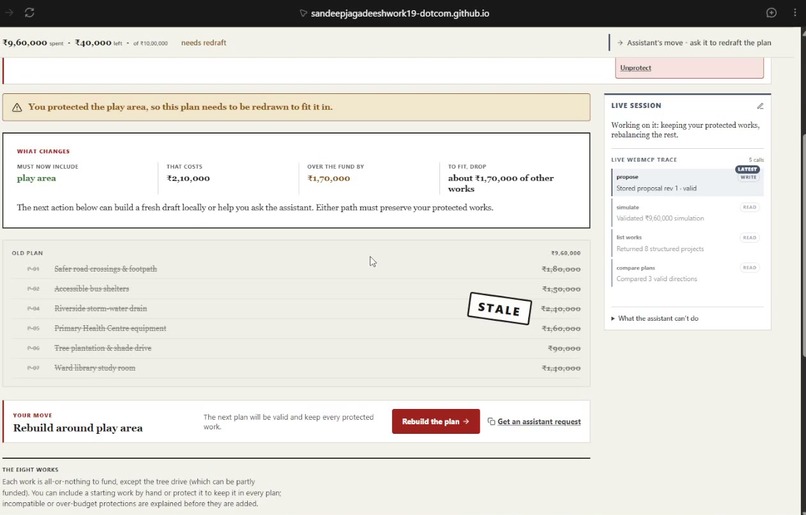The width and height of the screenshot is (806, 515).
Task: Click Safer road crossings & footpath row
Action: coord(296,269)
